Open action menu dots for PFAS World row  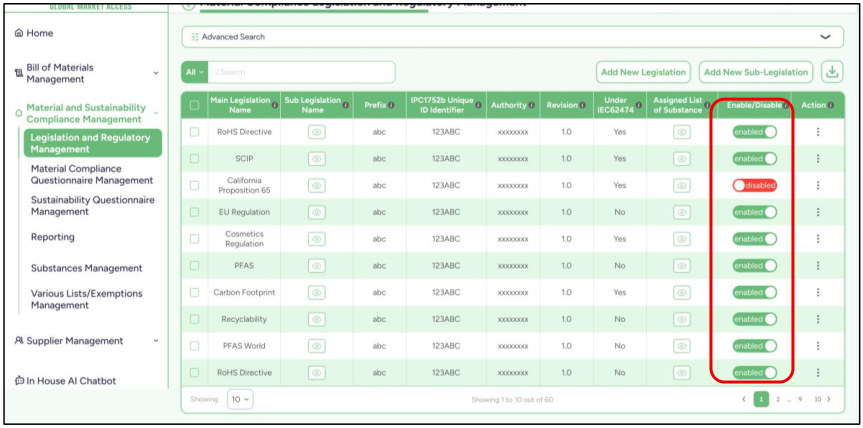pyautogui.click(x=818, y=346)
